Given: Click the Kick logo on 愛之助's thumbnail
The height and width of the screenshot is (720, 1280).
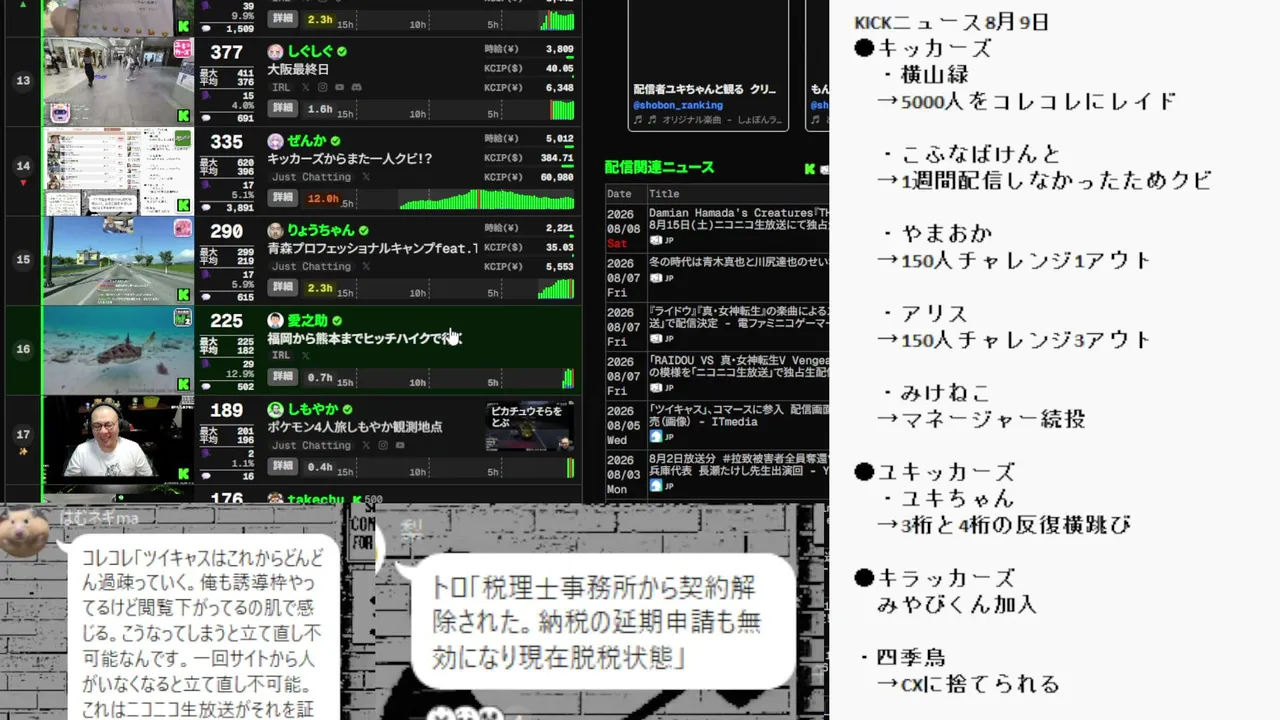Looking at the screenshot, I should tap(183, 384).
